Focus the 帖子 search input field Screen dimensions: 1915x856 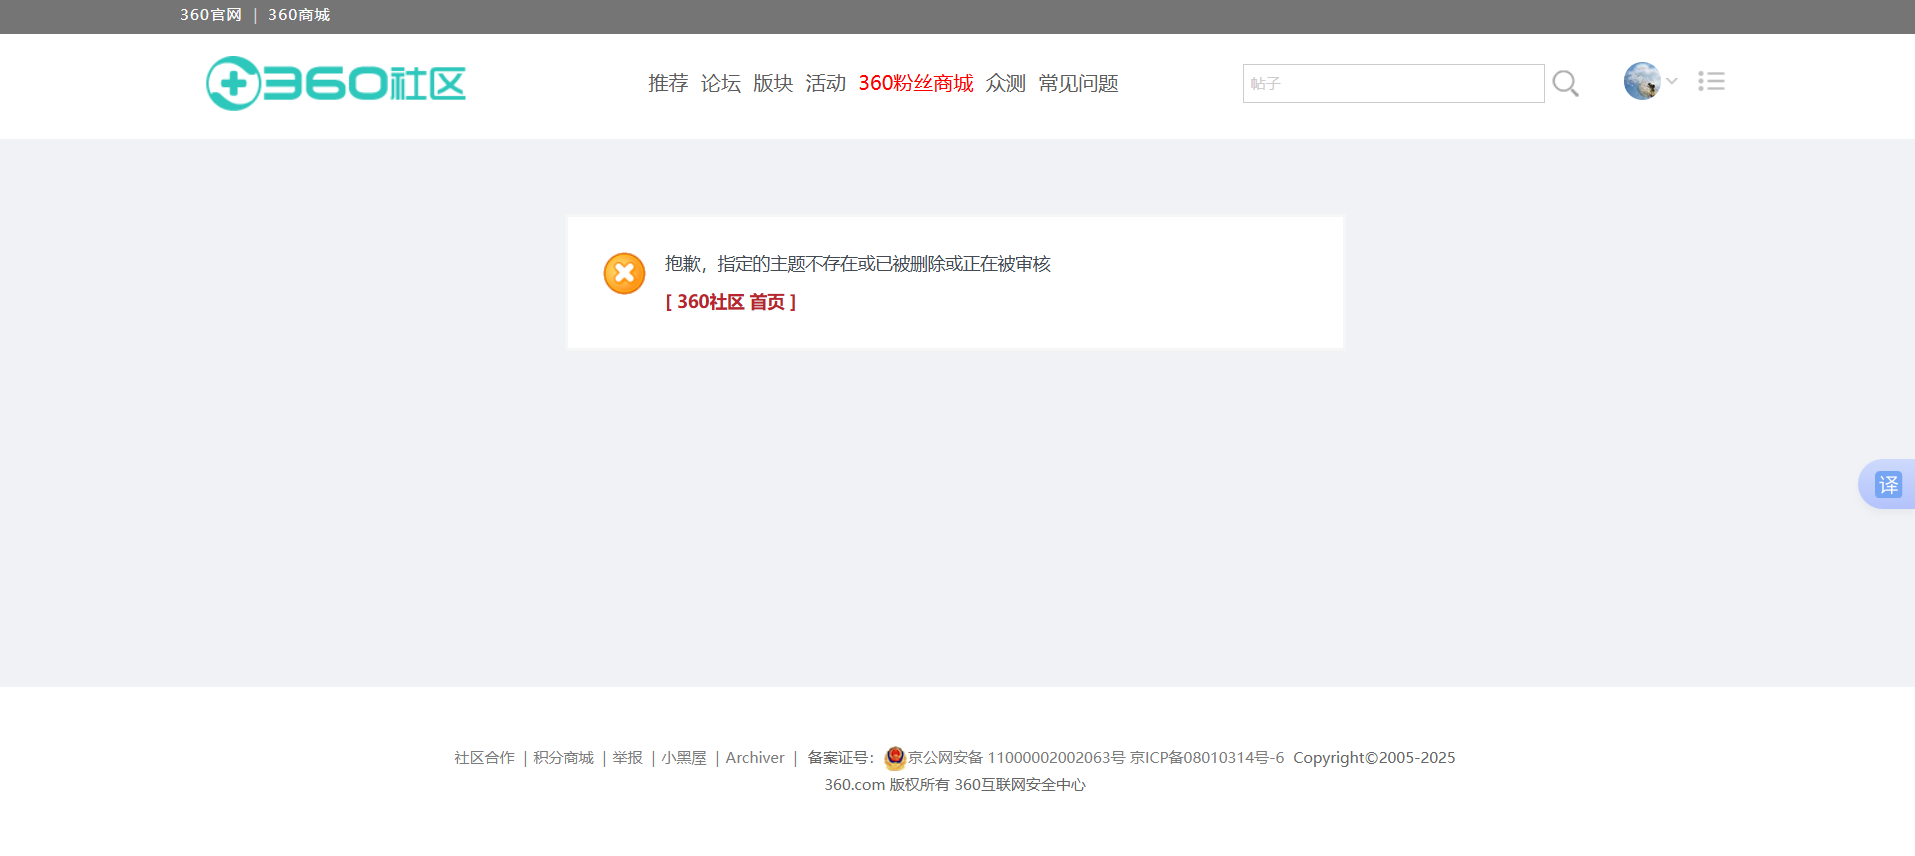1393,83
